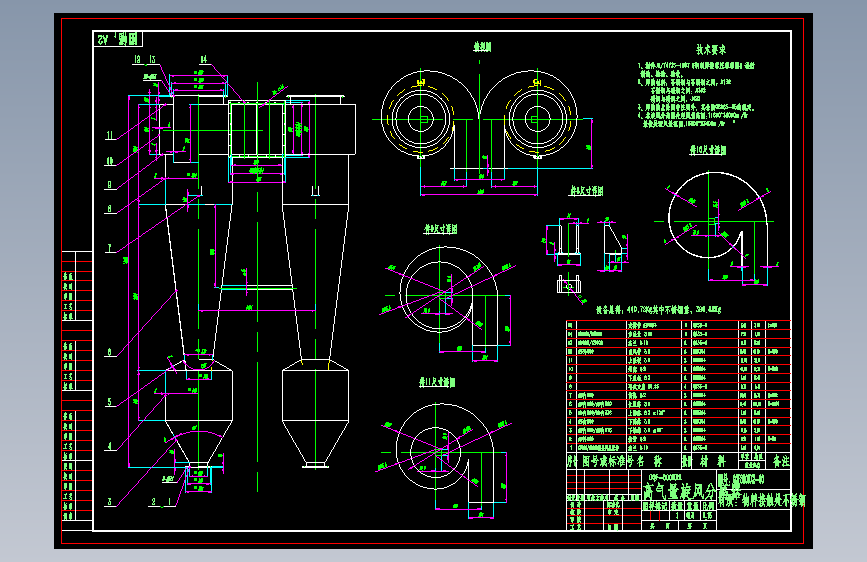Viewport: 867px width, 562px height.
Task: Select part callout number 11 on elevation view
Action: (110, 135)
